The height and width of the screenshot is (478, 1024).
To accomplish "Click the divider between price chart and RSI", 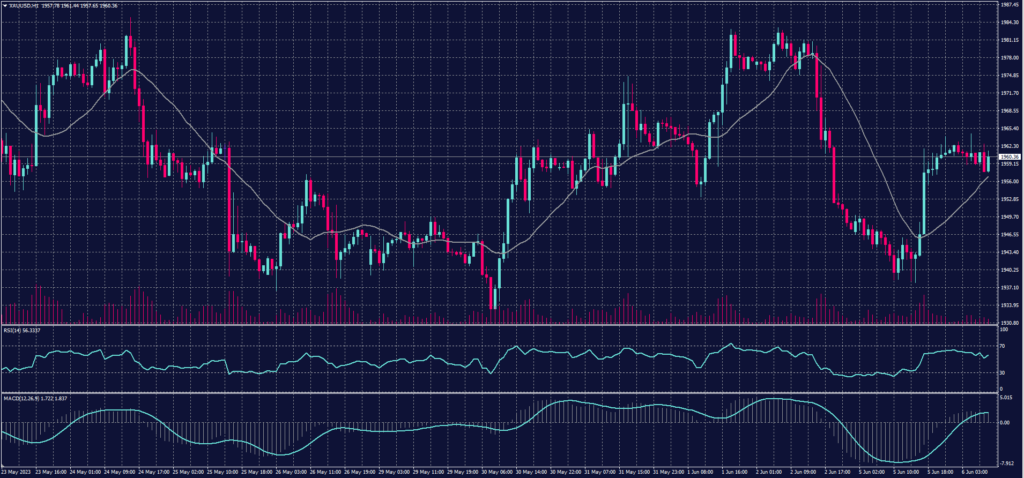I will pos(500,325).
